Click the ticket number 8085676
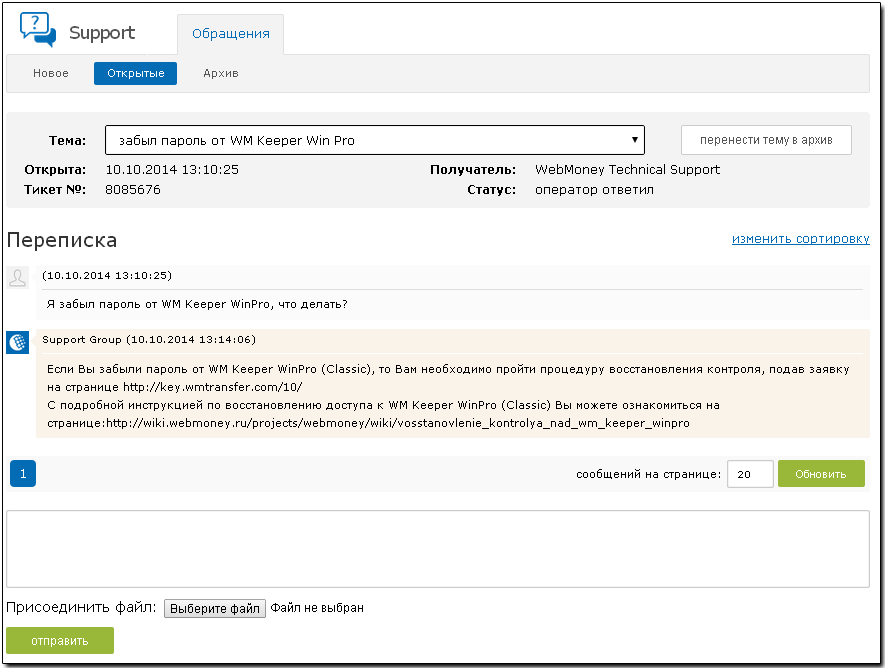The image size is (885, 668). (x=133, y=190)
